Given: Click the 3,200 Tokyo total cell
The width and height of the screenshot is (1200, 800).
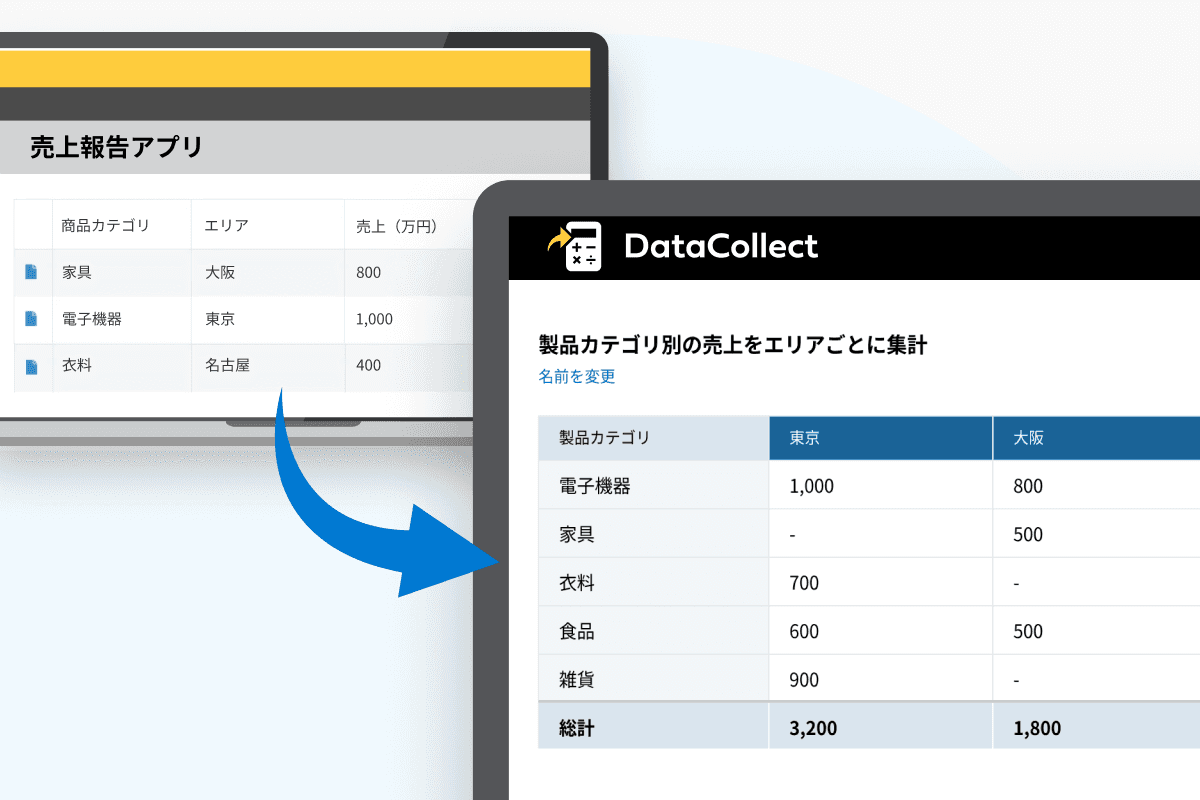Looking at the screenshot, I should 813,728.
